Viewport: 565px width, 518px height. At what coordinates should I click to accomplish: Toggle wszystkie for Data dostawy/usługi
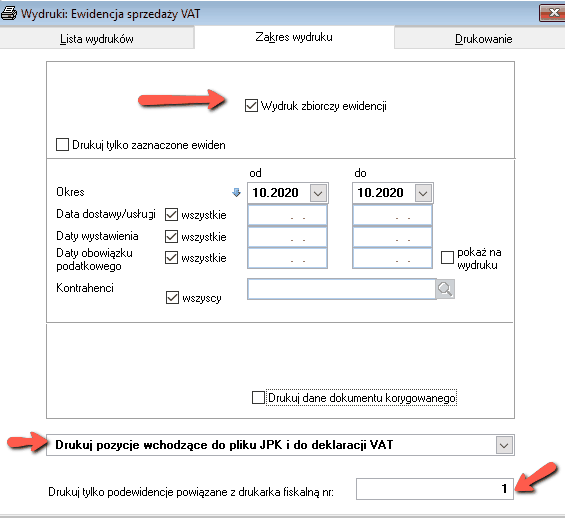172,215
